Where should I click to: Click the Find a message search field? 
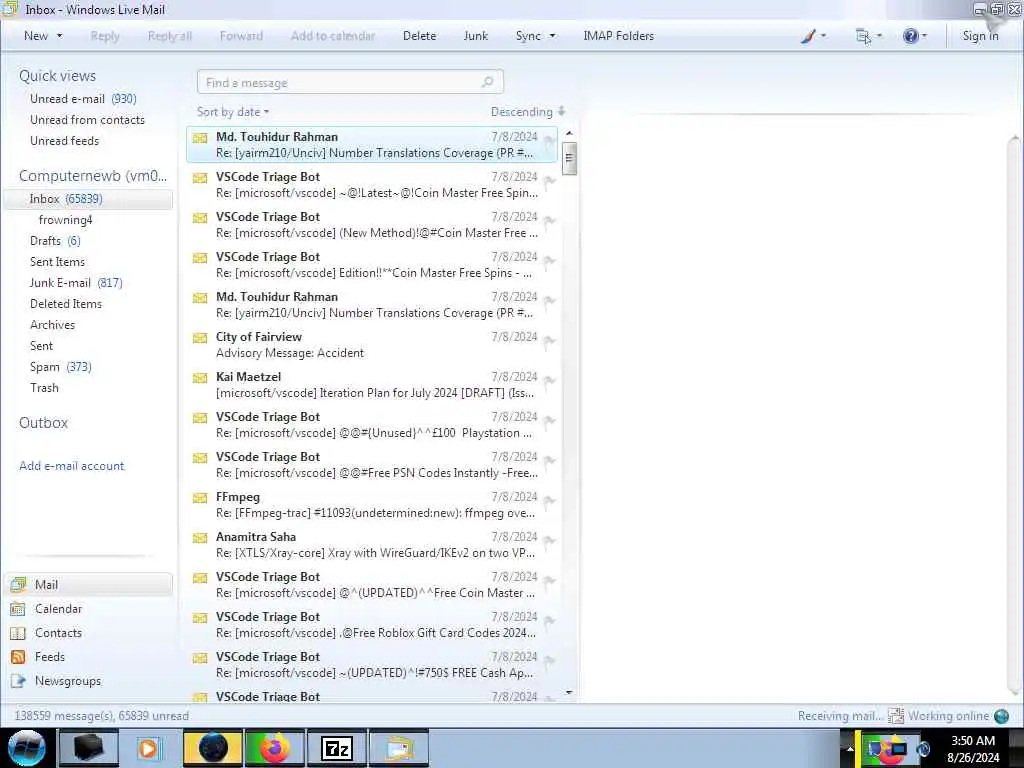pyautogui.click(x=350, y=82)
